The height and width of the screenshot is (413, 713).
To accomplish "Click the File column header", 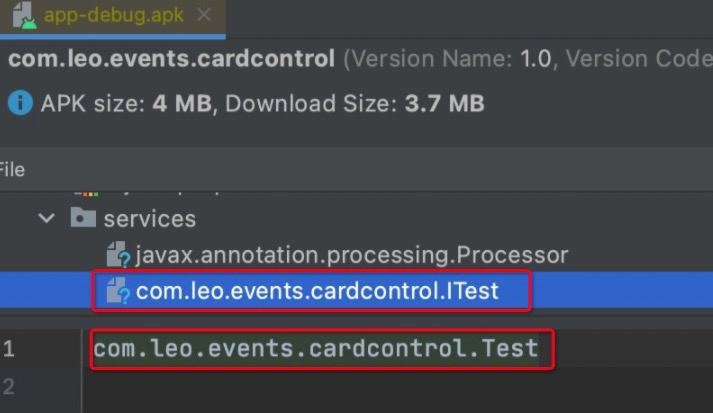I will pyautogui.click(x=12, y=170).
